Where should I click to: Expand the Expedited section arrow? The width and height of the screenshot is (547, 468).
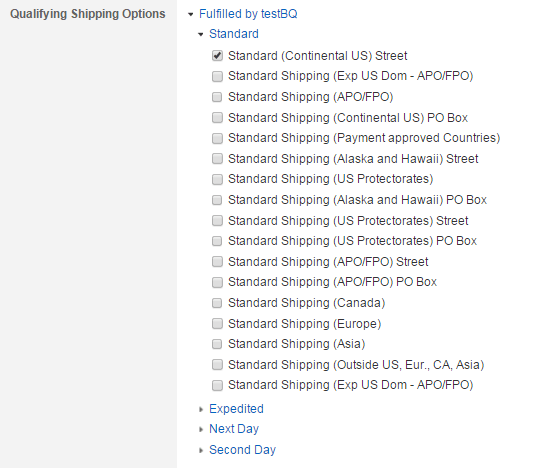(x=201, y=409)
